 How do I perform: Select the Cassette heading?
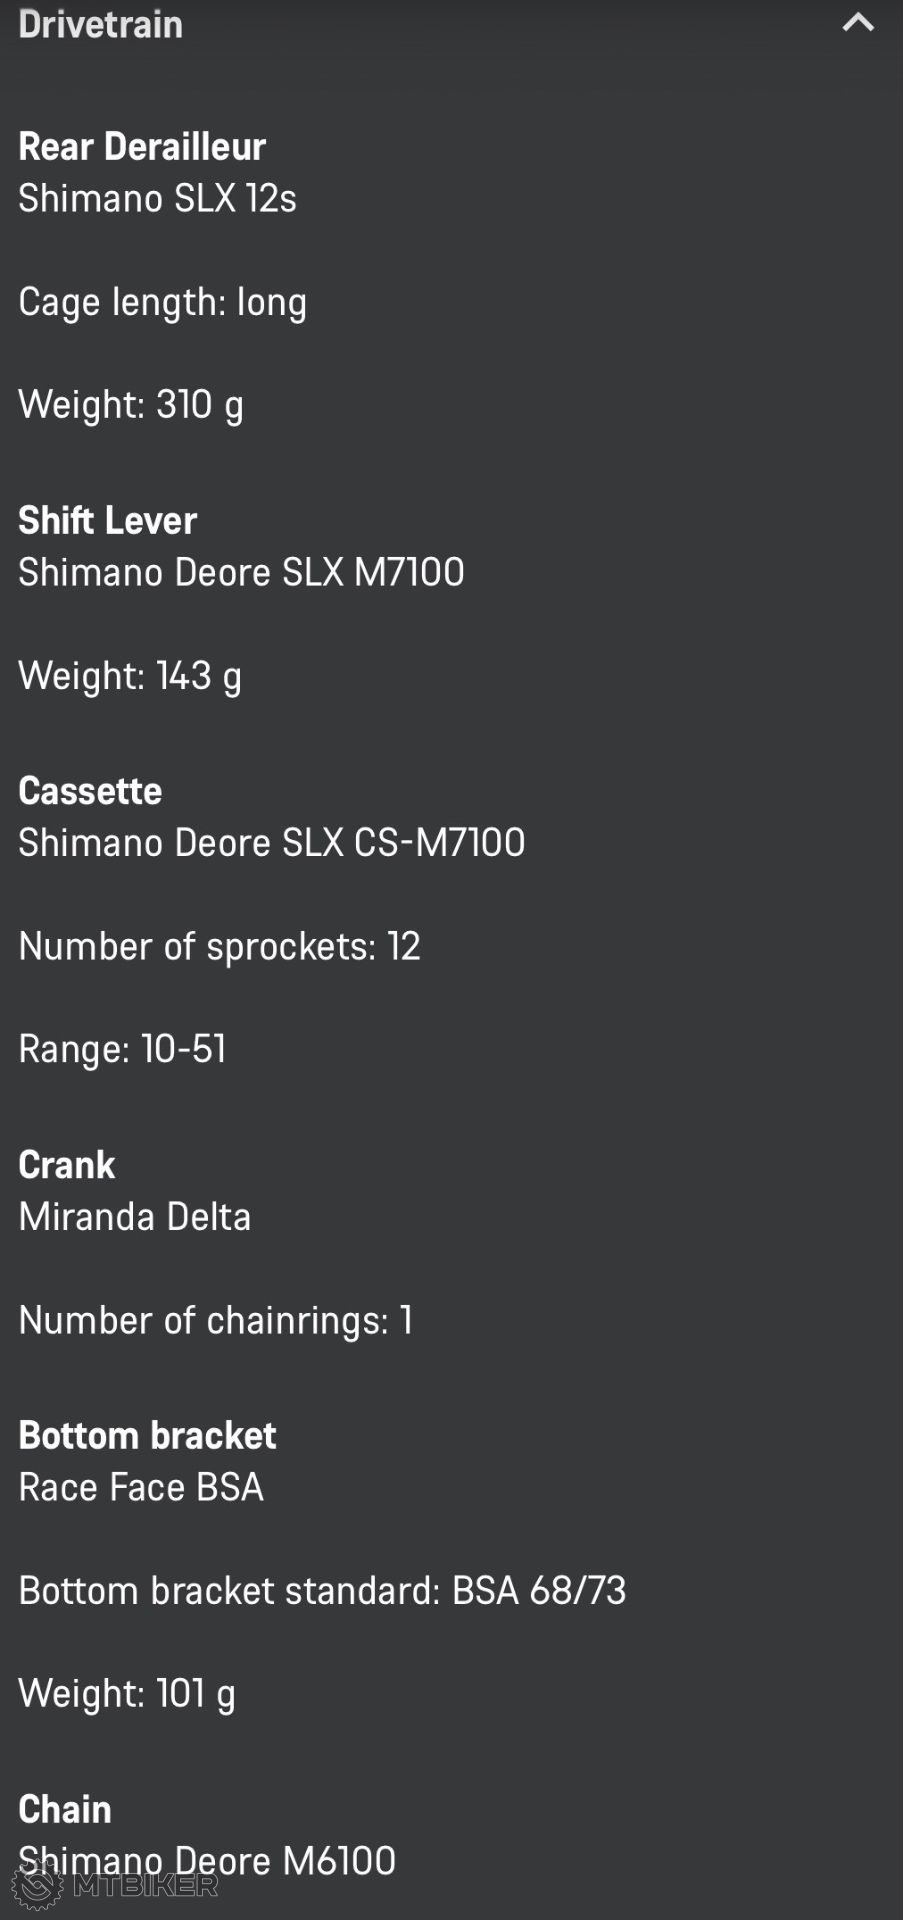(x=90, y=791)
